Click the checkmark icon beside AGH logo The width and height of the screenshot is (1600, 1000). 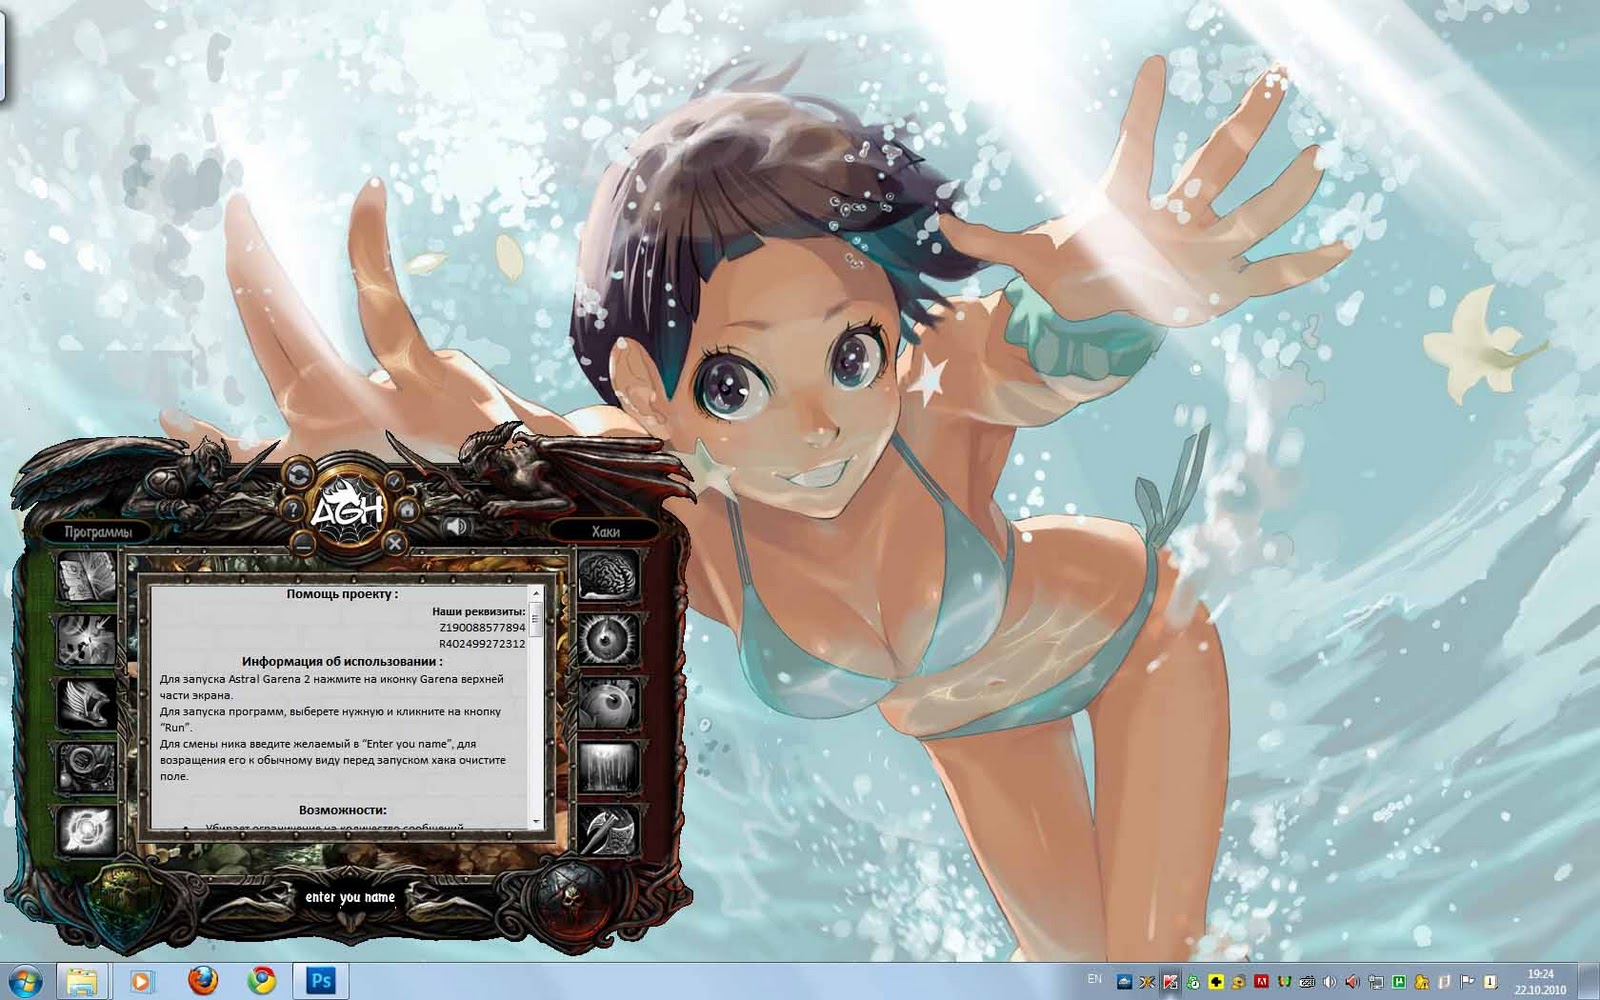(396, 481)
